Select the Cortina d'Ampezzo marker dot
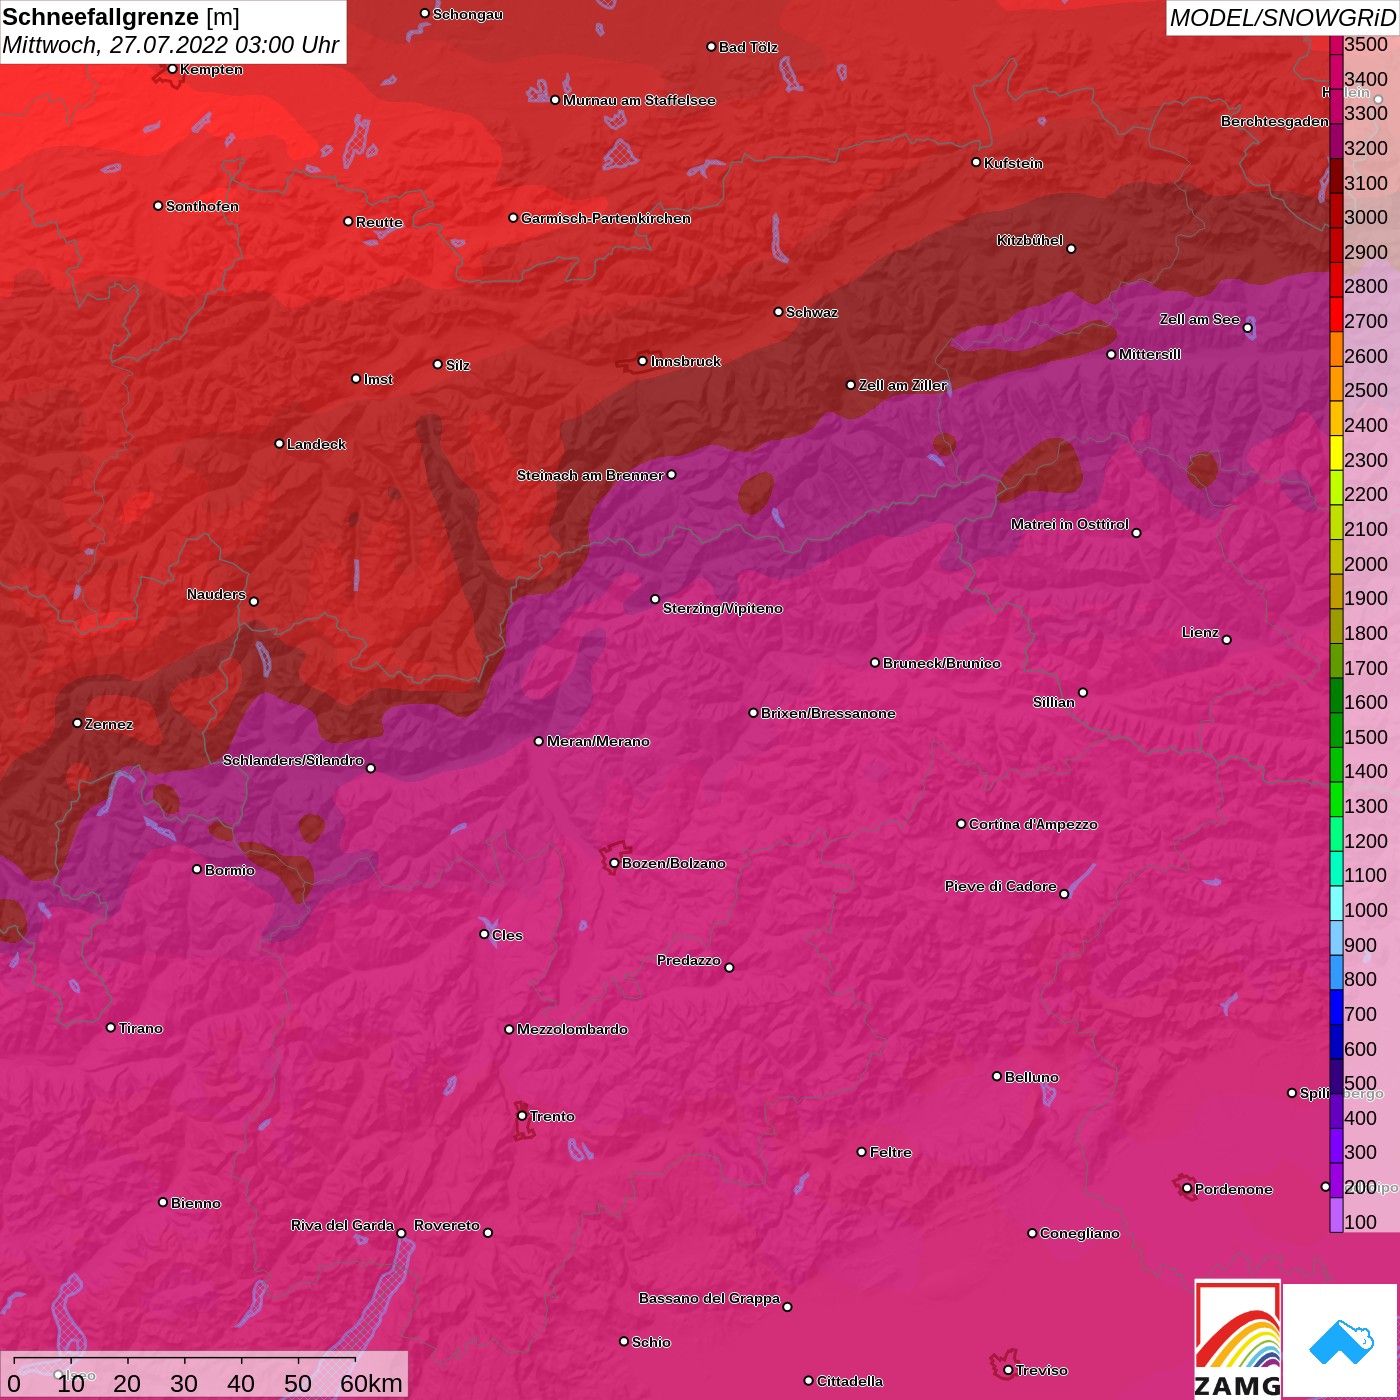The image size is (1400, 1400). click(961, 824)
